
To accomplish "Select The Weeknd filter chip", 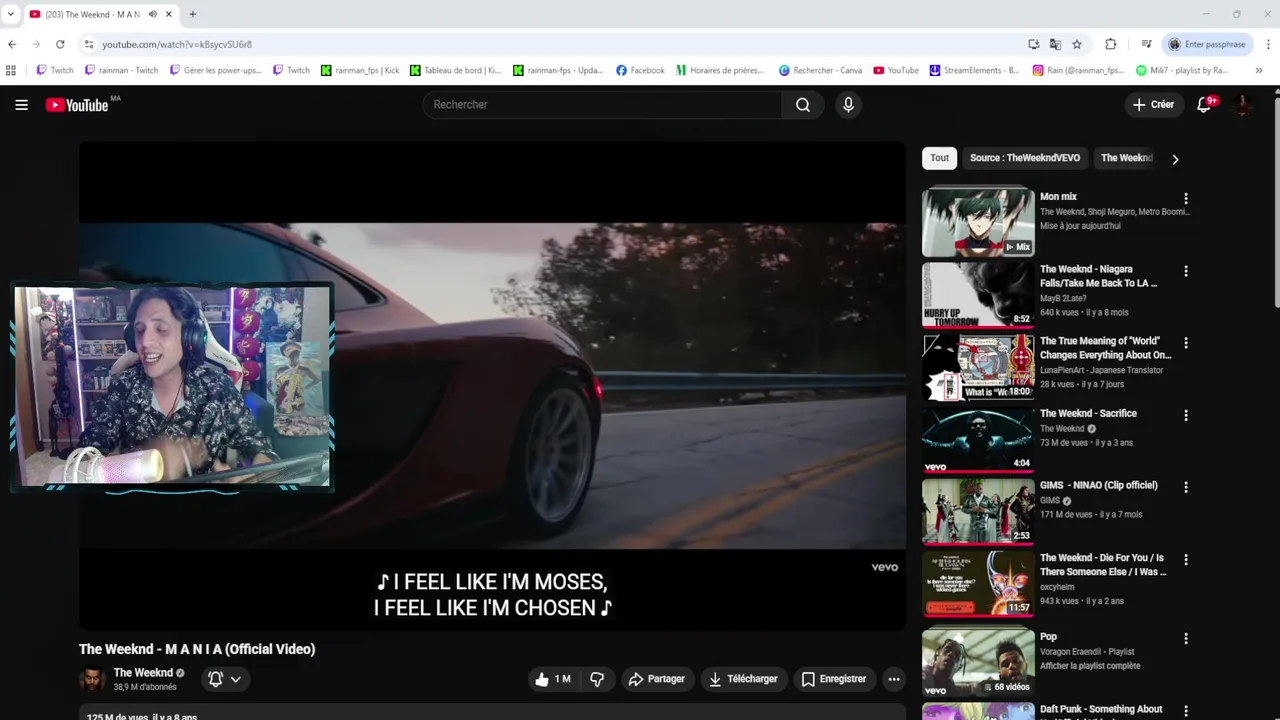I will pos(1125,158).
